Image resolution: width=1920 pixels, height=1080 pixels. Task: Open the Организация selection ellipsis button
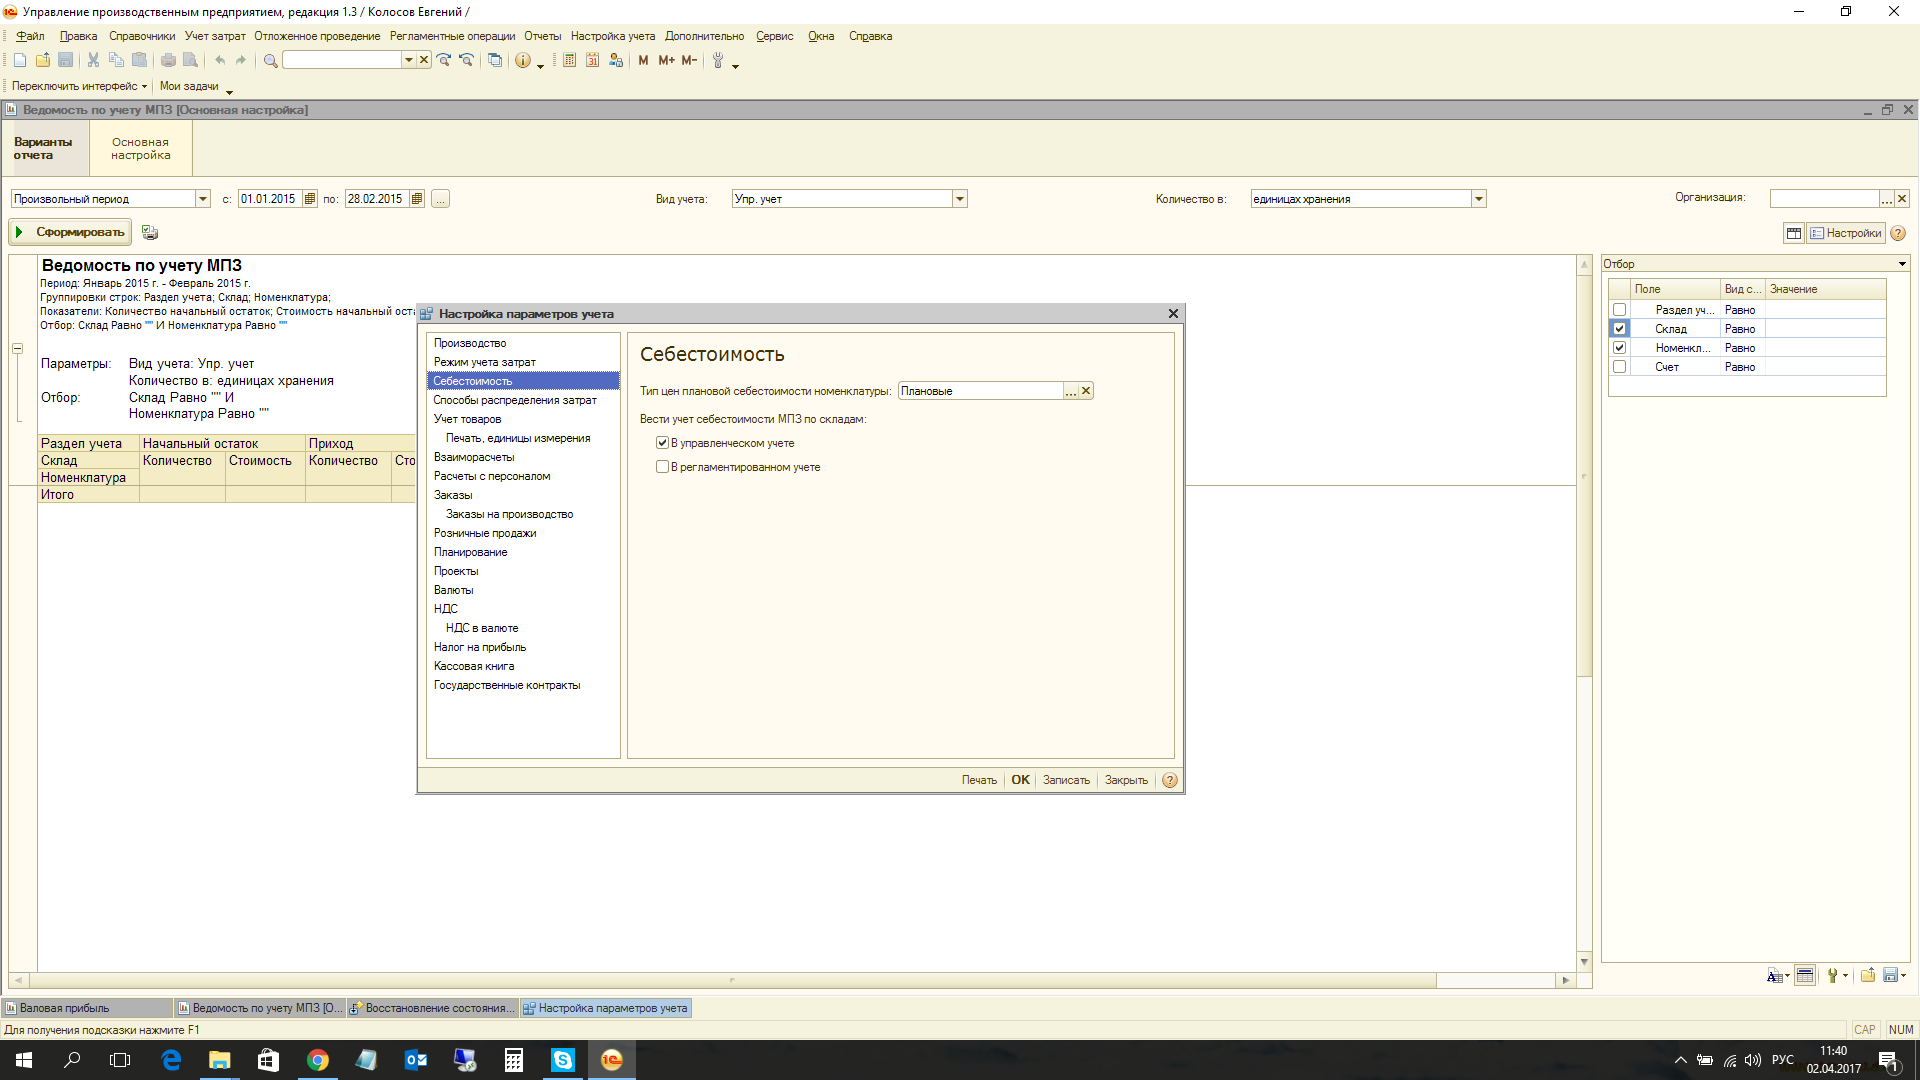coord(1886,199)
